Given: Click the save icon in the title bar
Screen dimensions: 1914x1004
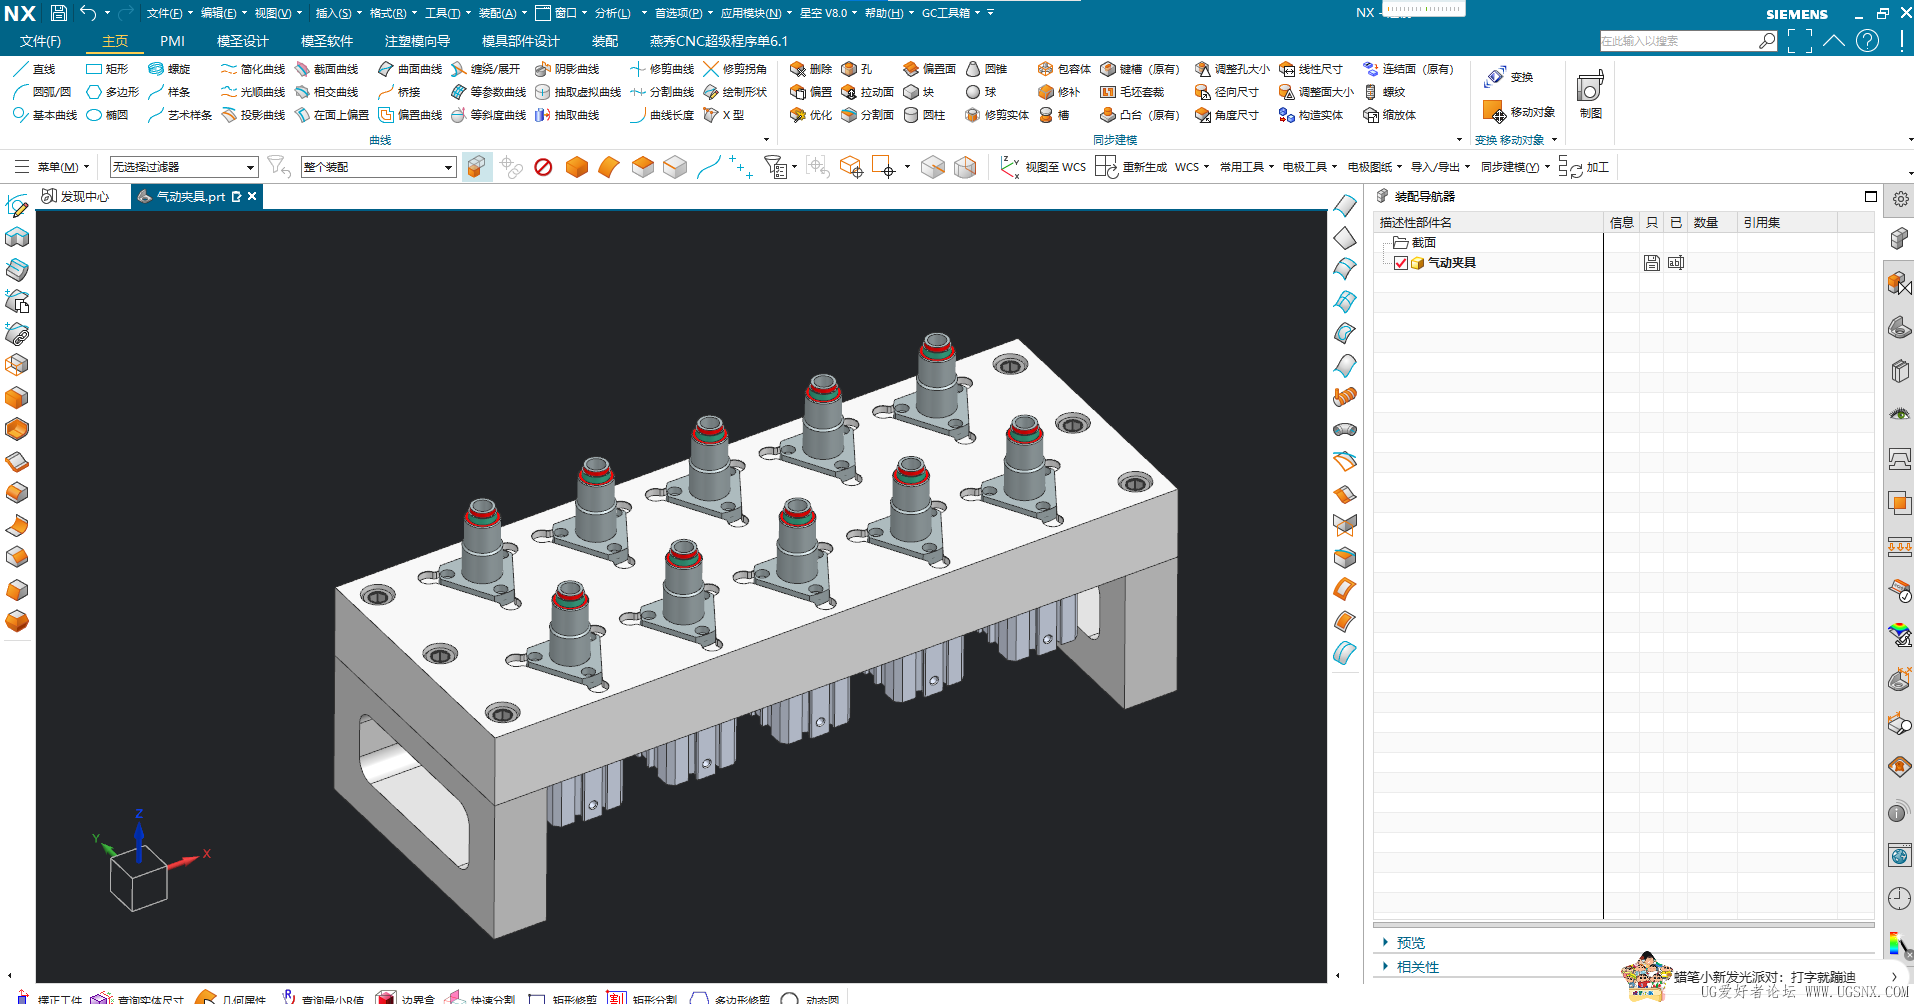Looking at the screenshot, I should point(59,13).
